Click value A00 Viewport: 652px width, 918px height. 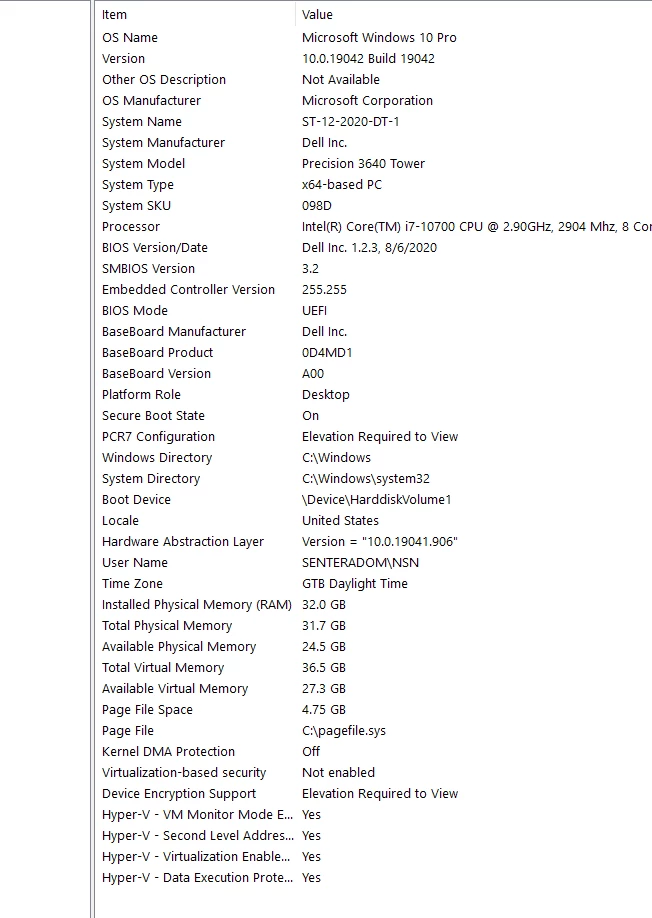313,374
